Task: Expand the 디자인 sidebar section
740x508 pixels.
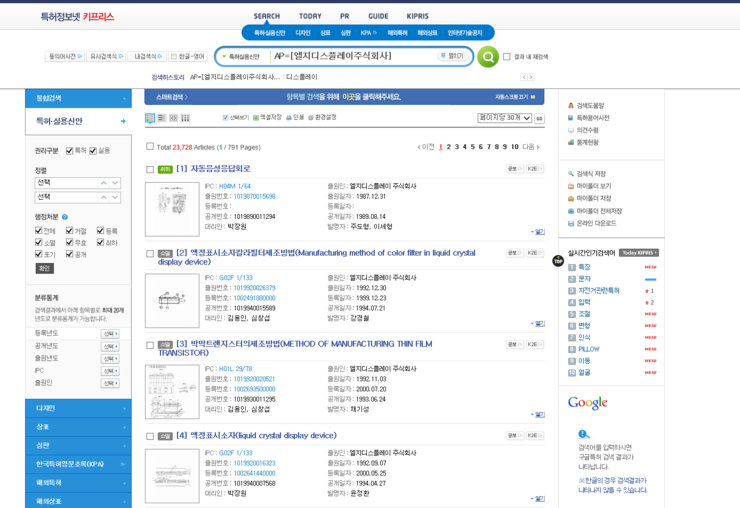Action: [78, 408]
